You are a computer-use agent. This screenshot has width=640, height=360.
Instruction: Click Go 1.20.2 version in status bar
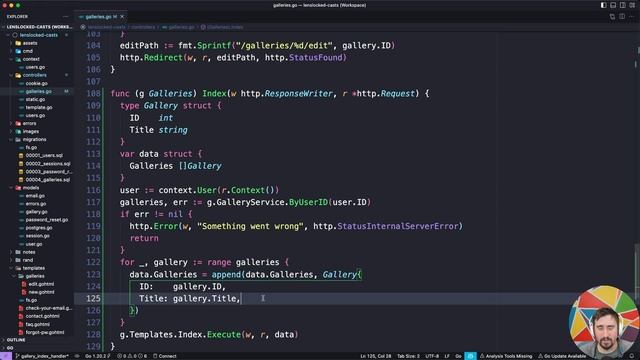98,356
